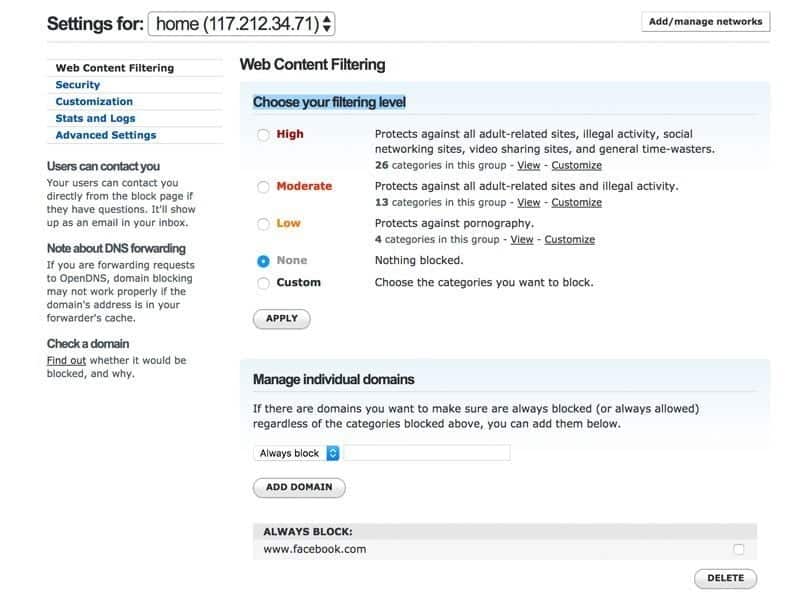
Task: Tick the checkbox for www.facebook.com
Action: pos(738,549)
